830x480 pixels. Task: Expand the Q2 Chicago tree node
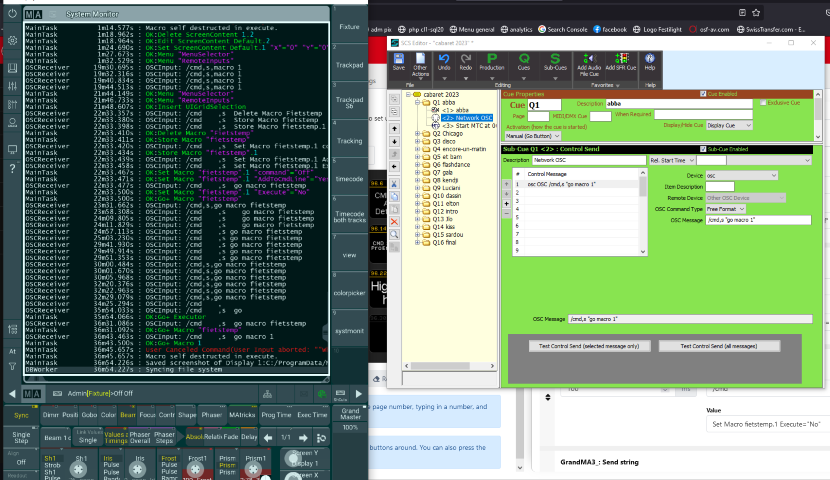[x=417, y=132]
